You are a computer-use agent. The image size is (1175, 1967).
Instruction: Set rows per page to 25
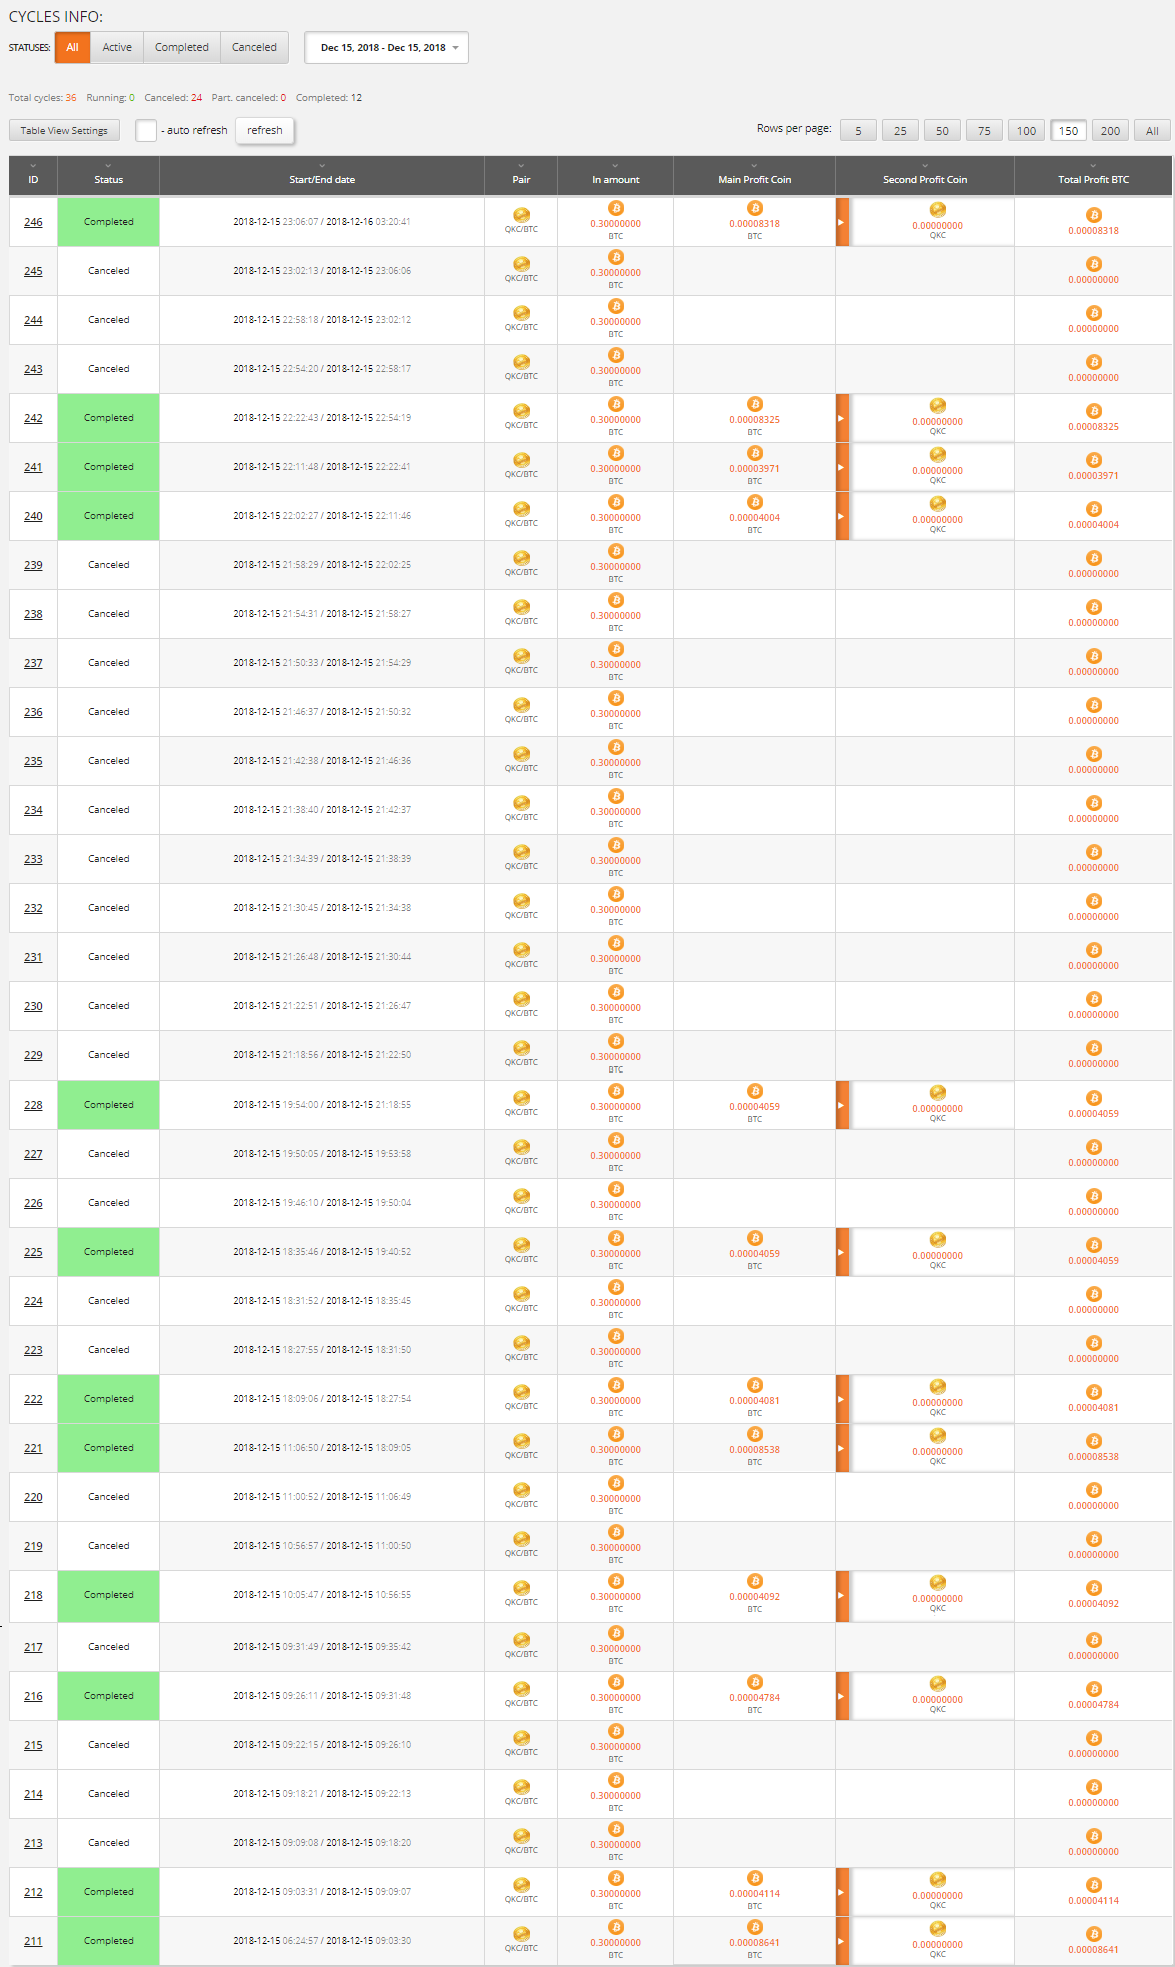pyautogui.click(x=900, y=131)
